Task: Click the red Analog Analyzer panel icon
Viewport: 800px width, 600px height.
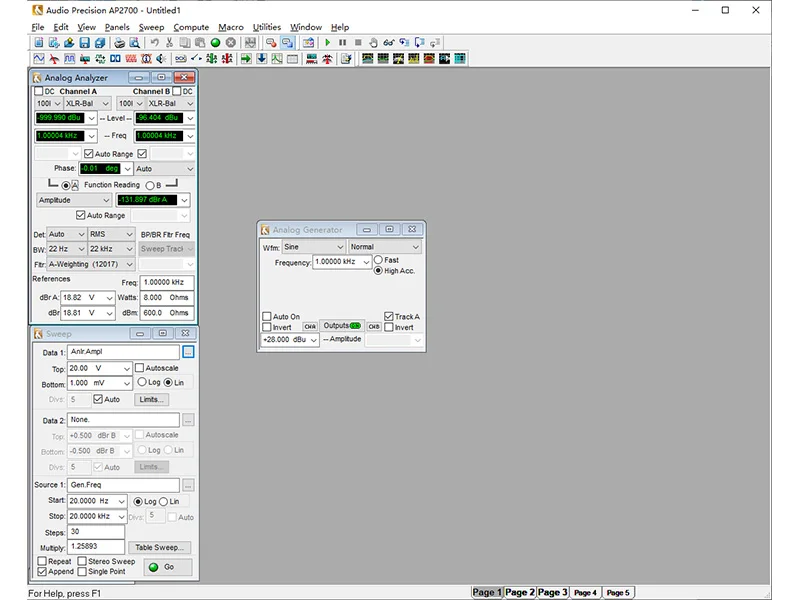Action: coord(54,59)
